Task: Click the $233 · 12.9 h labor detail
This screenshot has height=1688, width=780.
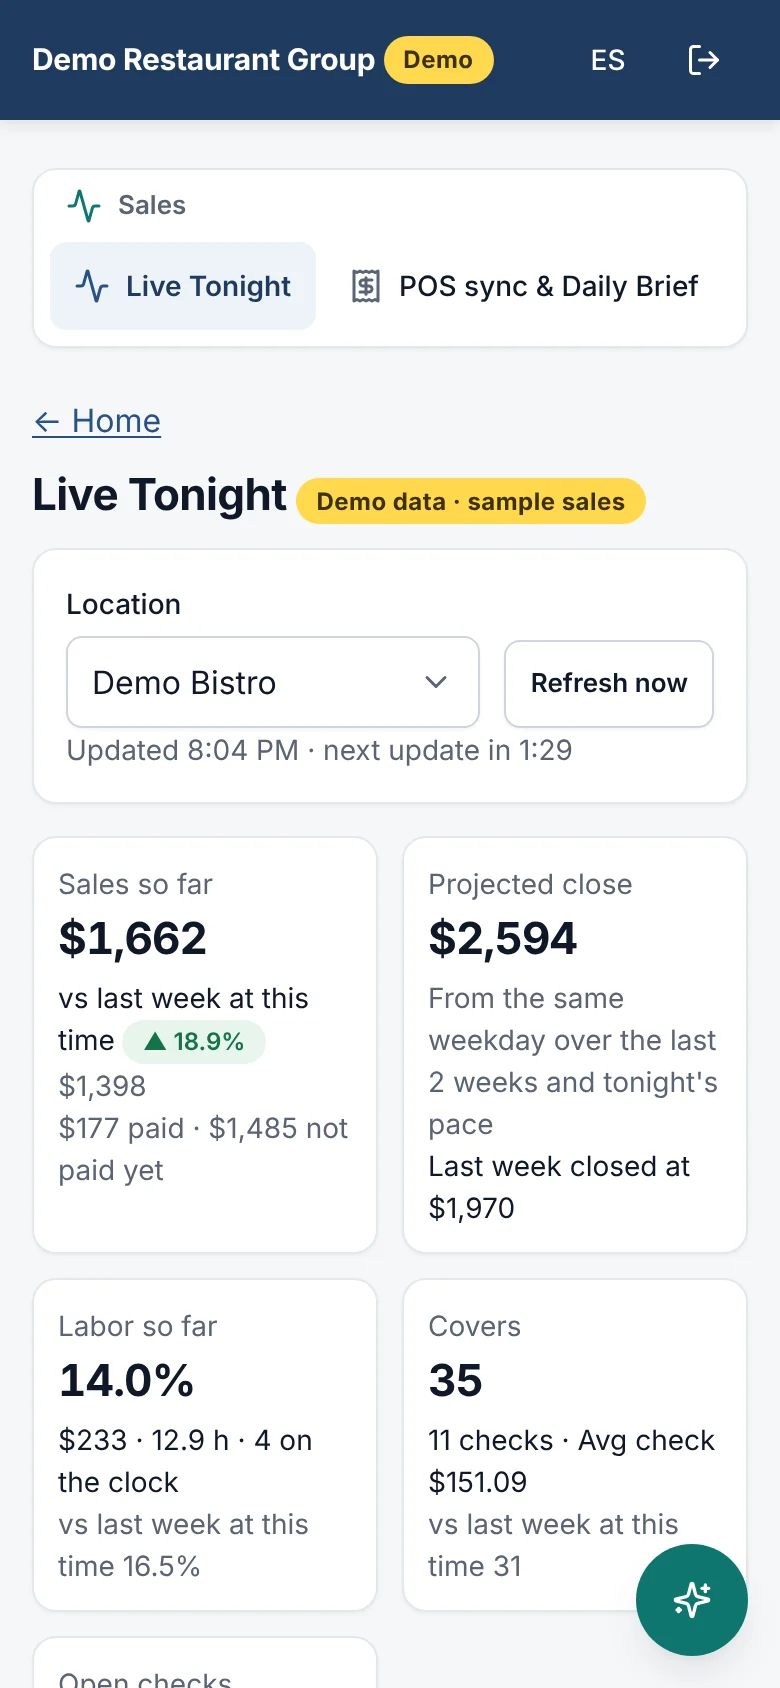Action: point(185,1461)
